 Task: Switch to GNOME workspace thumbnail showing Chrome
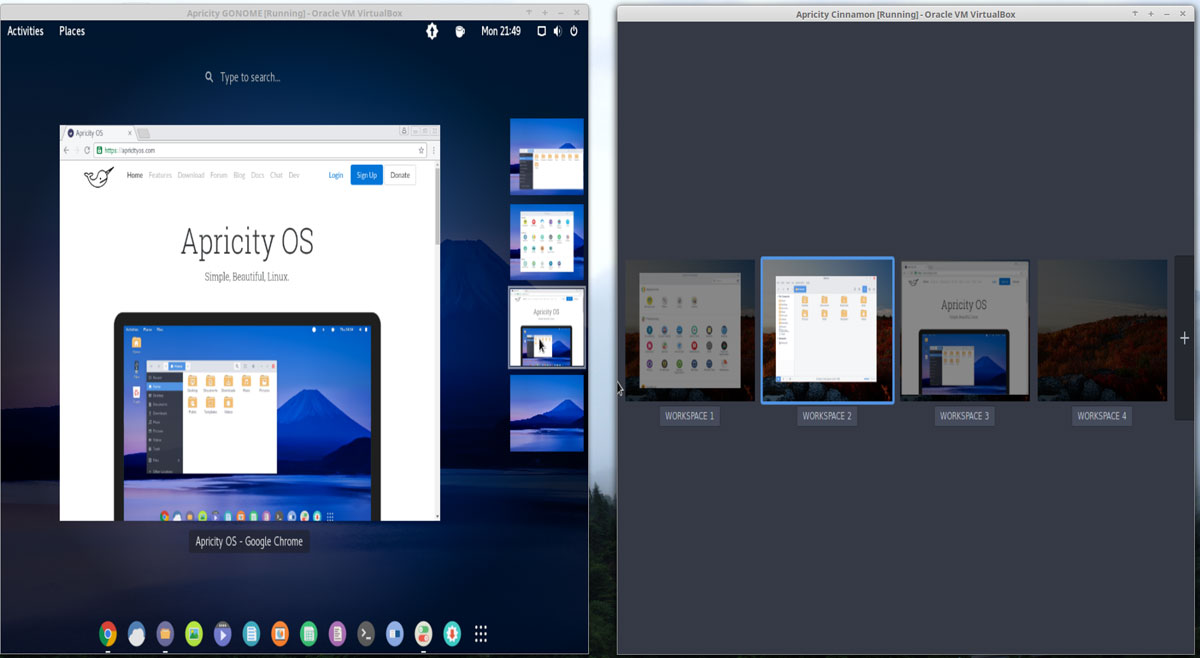(547, 328)
